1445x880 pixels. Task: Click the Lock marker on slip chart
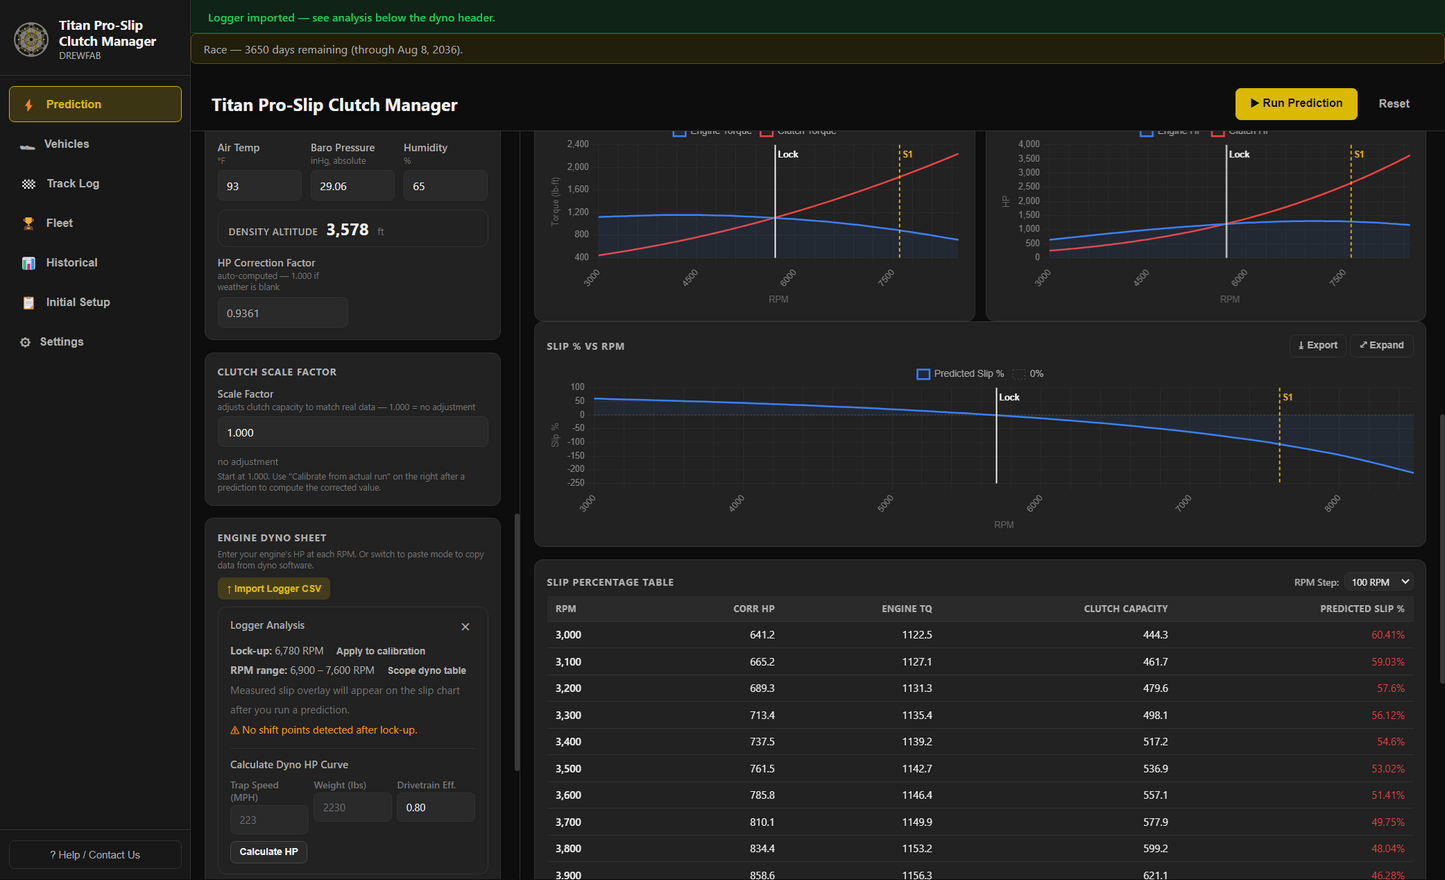[1009, 397]
